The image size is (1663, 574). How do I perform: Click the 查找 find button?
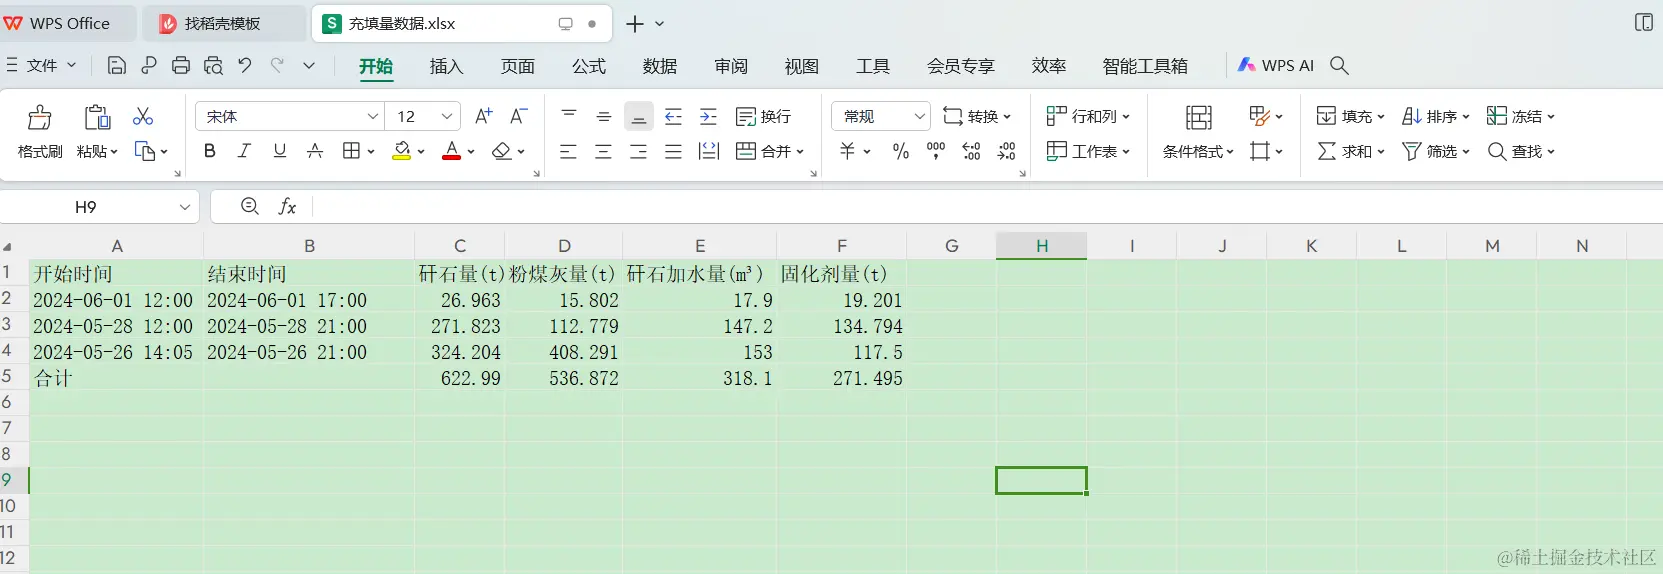coord(1520,151)
